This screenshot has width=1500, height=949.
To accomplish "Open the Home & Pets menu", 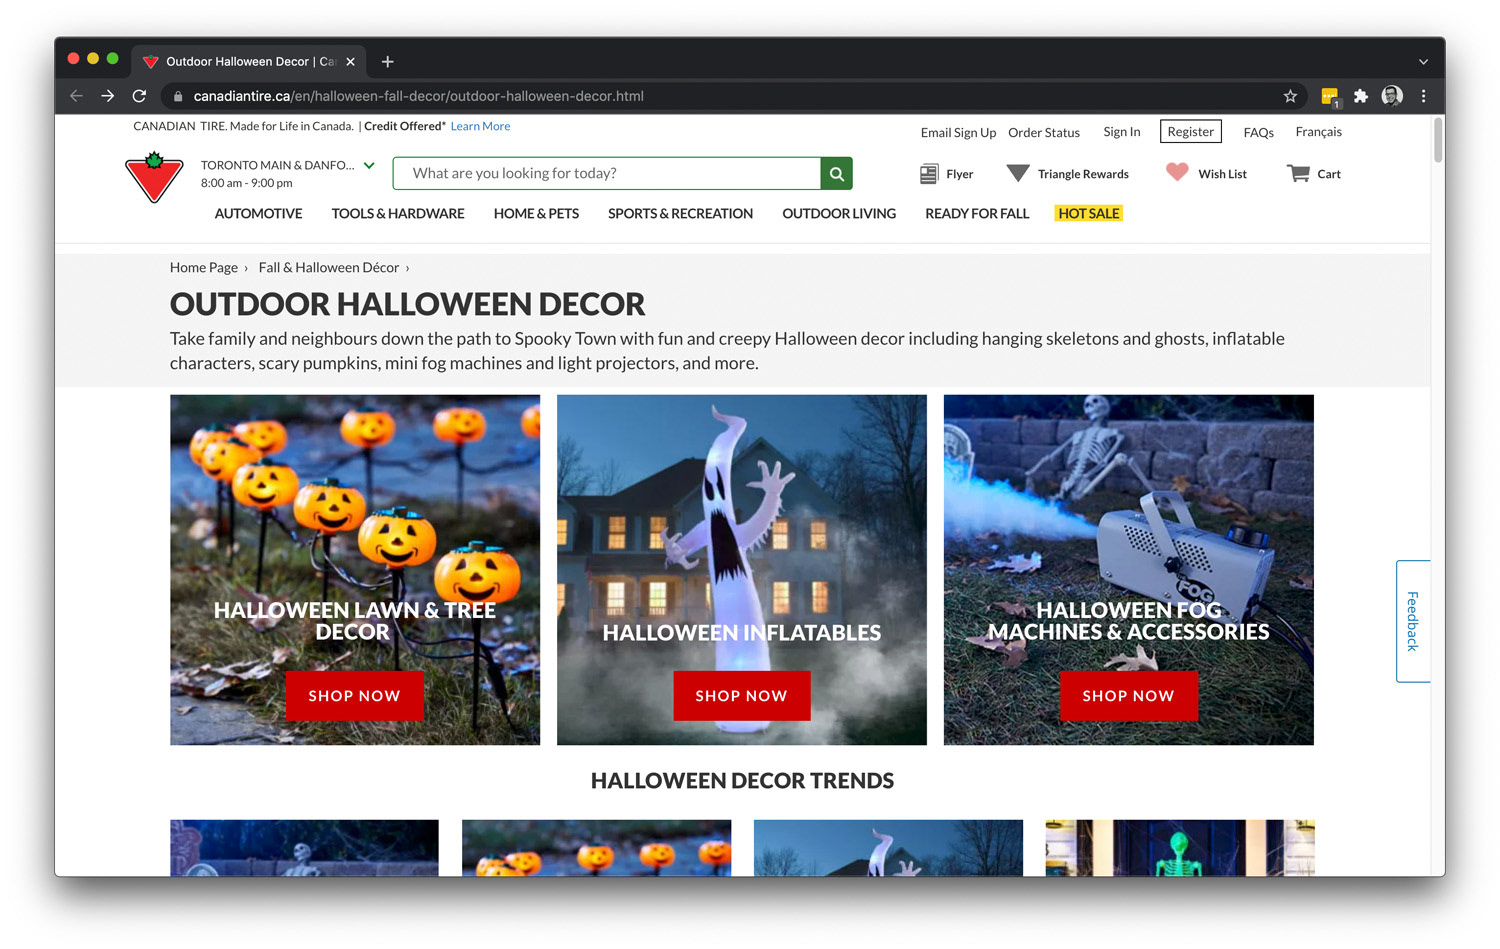I will (536, 213).
